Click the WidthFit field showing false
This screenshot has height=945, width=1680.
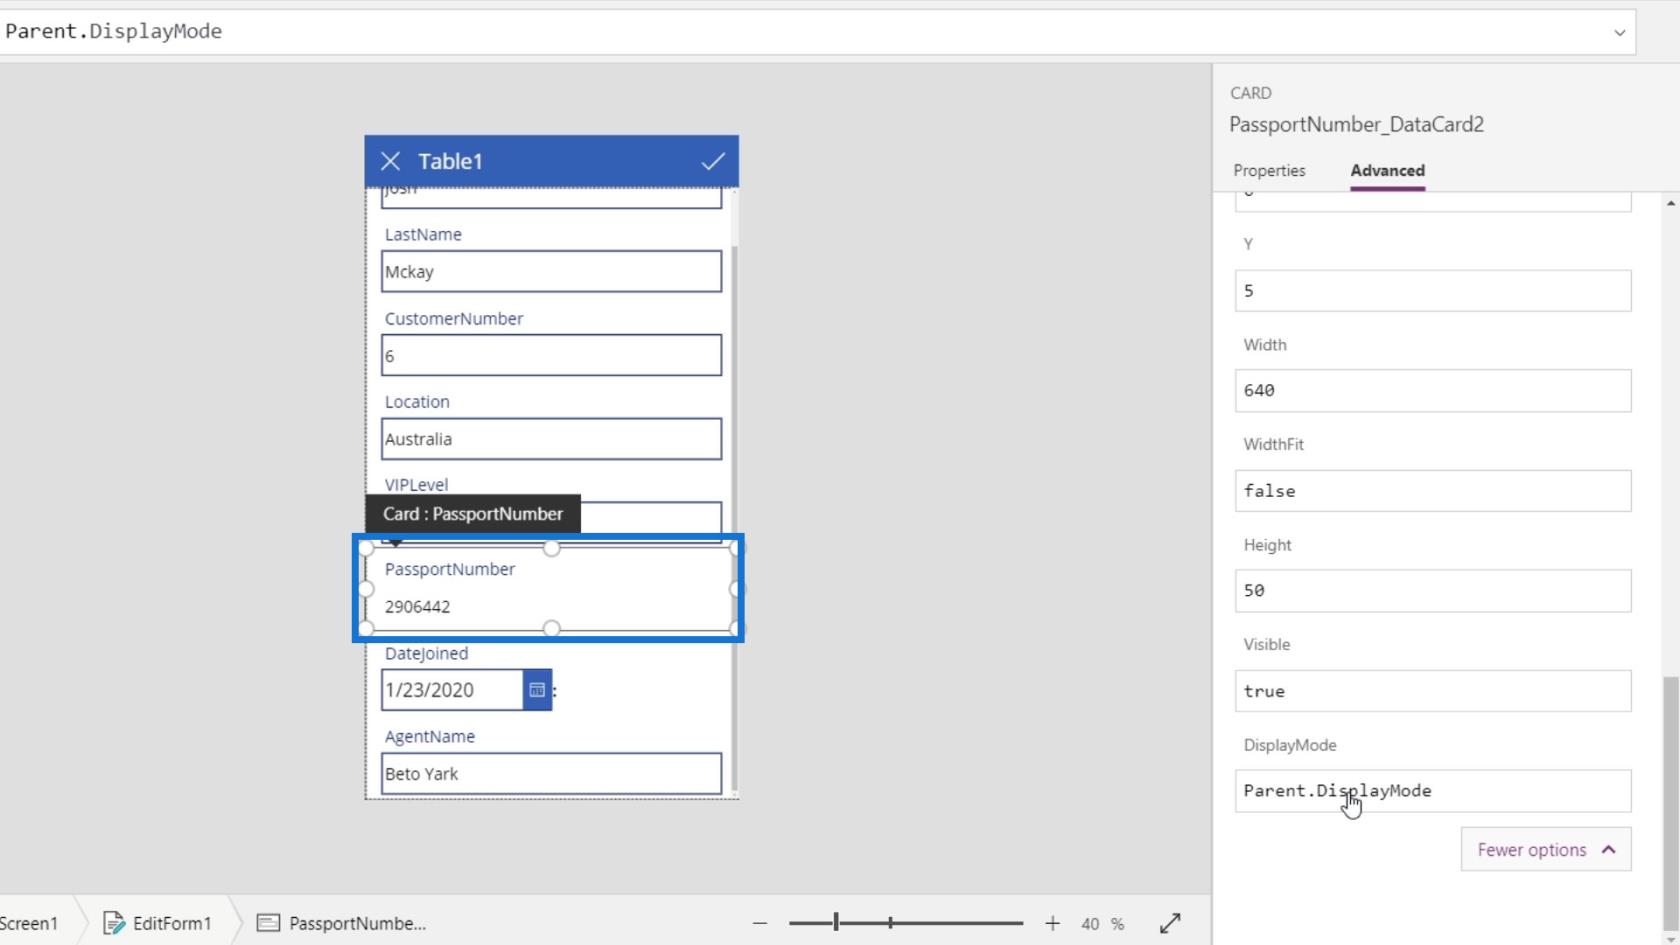1433,491
